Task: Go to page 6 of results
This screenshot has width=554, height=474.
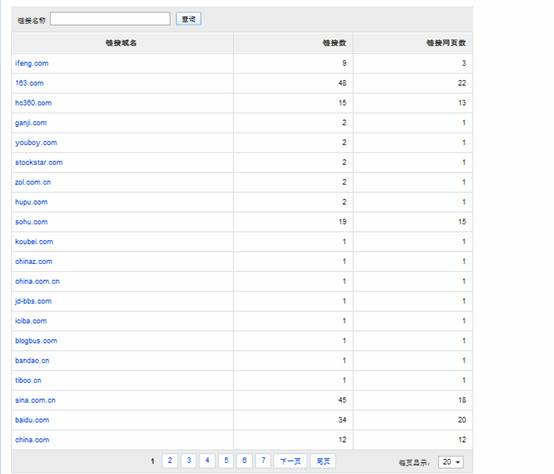Action: [x=244, y=461]
